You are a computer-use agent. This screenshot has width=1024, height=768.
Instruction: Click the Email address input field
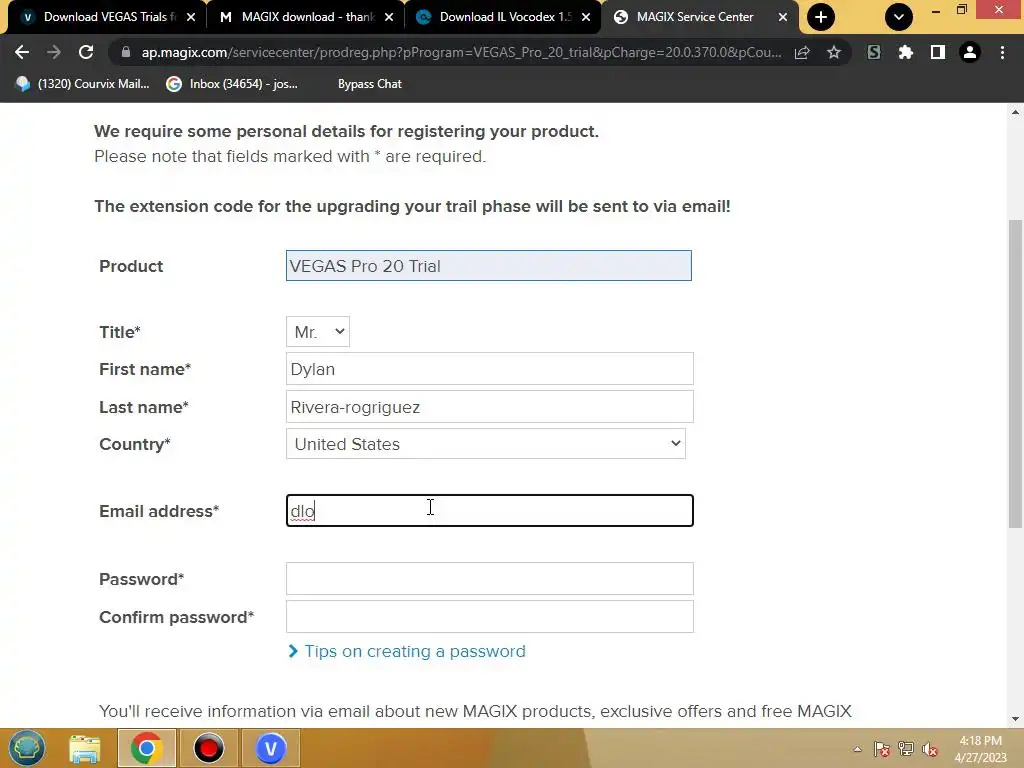[x=490, y=511]
